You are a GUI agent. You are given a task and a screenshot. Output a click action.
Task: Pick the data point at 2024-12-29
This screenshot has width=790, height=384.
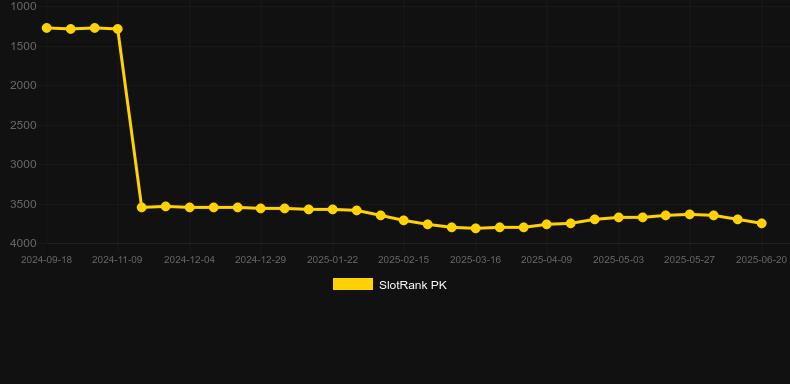[x=260, y=208]
